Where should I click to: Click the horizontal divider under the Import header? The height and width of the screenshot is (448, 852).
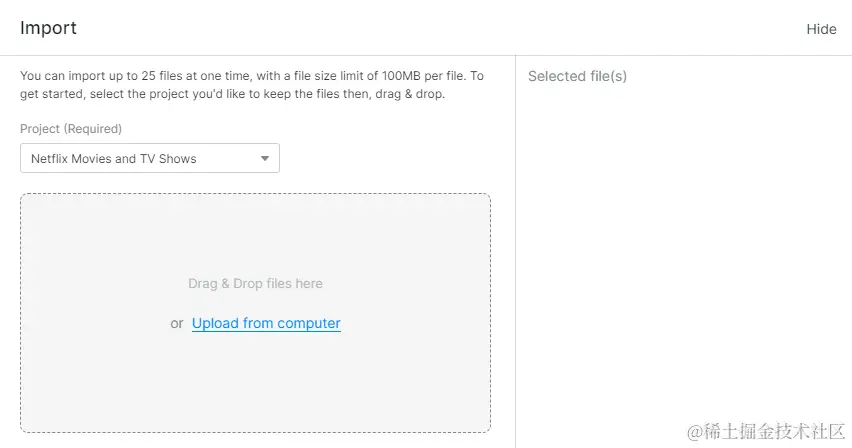tap(426, 55)
